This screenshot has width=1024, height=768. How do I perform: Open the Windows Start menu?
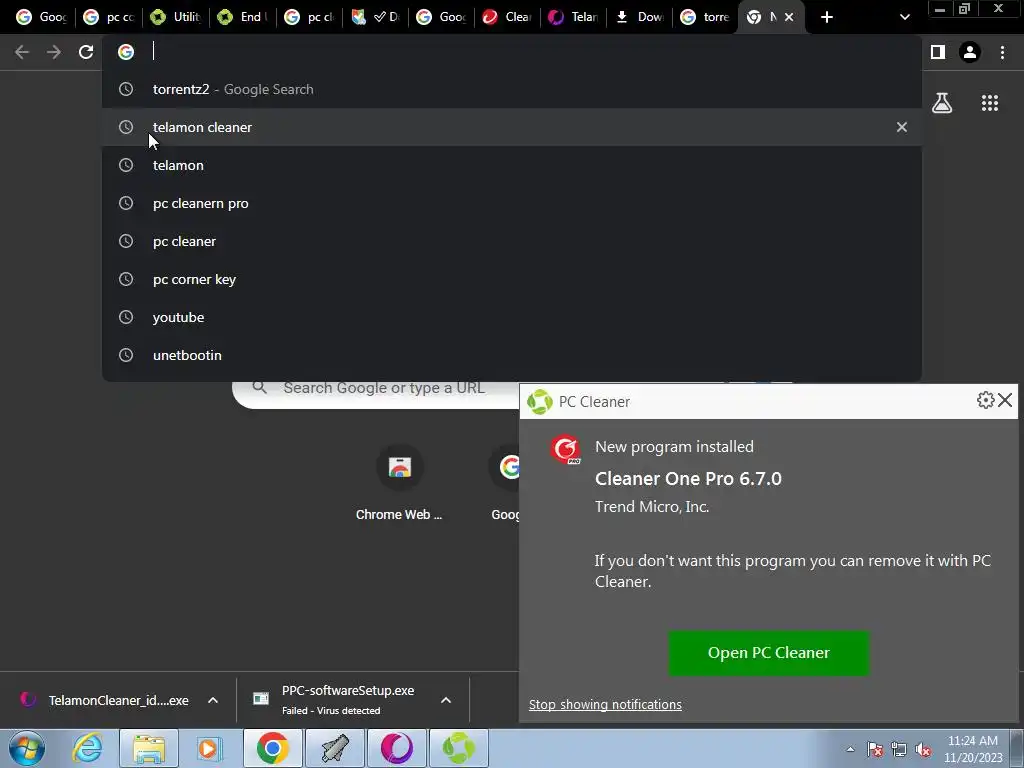tap(27, 748)
